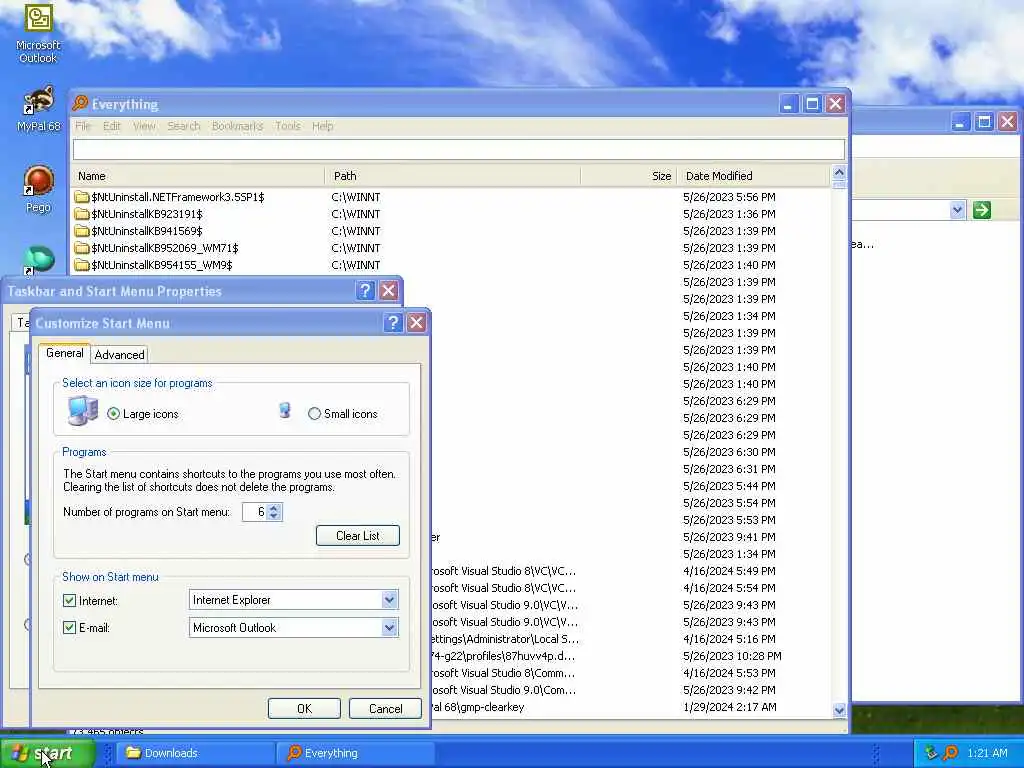The height and width of the screenshot is (768, 1024).
Task: Sort by the Path column header
Action: [x=452, y=176]
